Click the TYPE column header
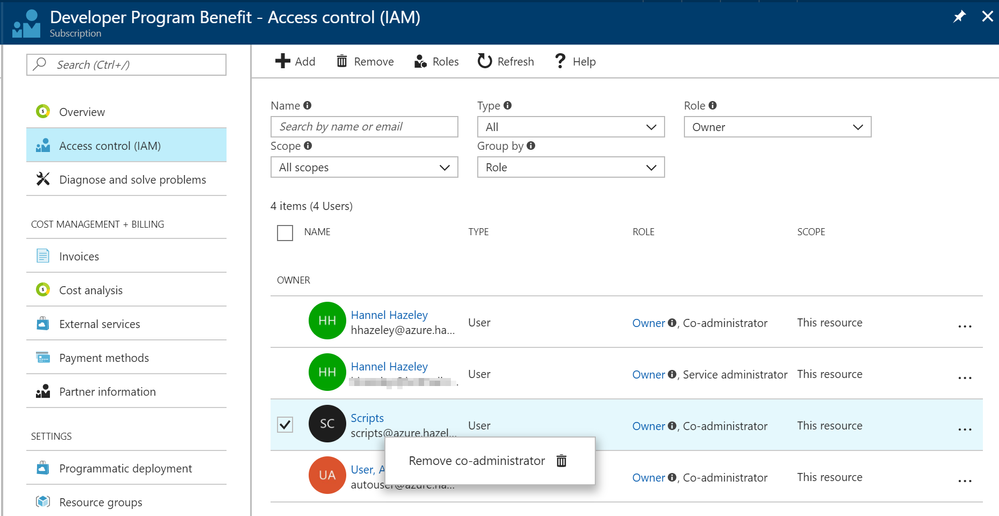The image size is (999, 516). coord(478,232)
